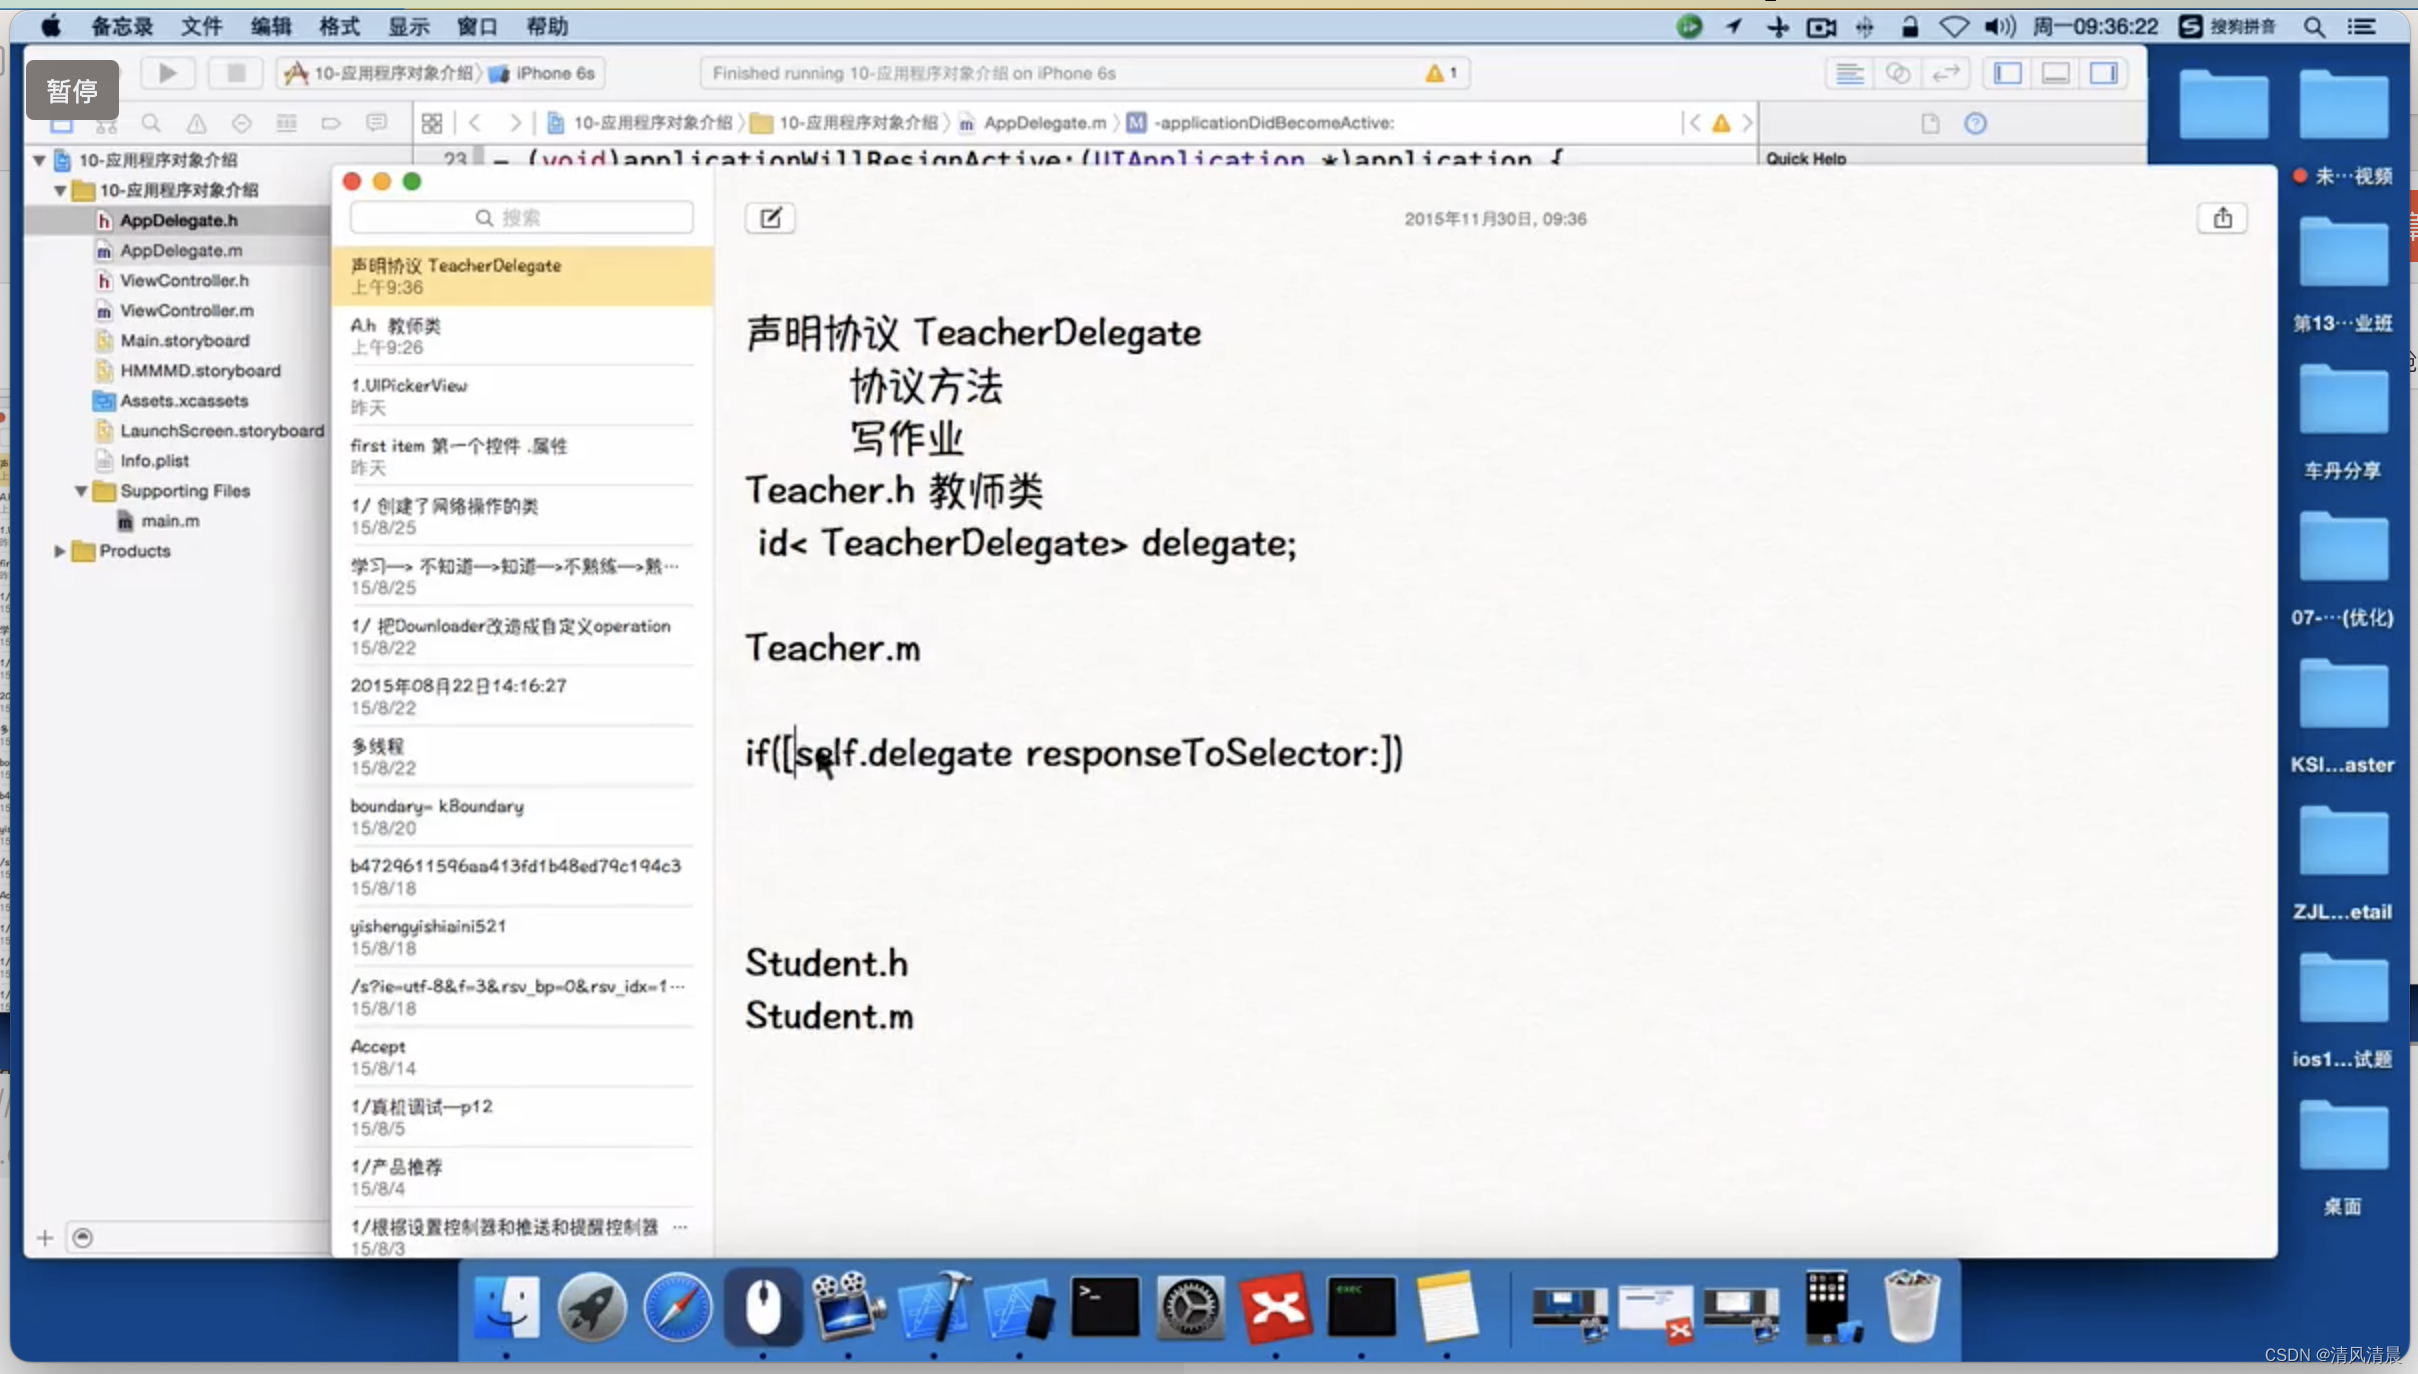Screen dimensions: 2418x1374
Task: Select AppDelegate.m in the navigator
Action: [180, 251]
